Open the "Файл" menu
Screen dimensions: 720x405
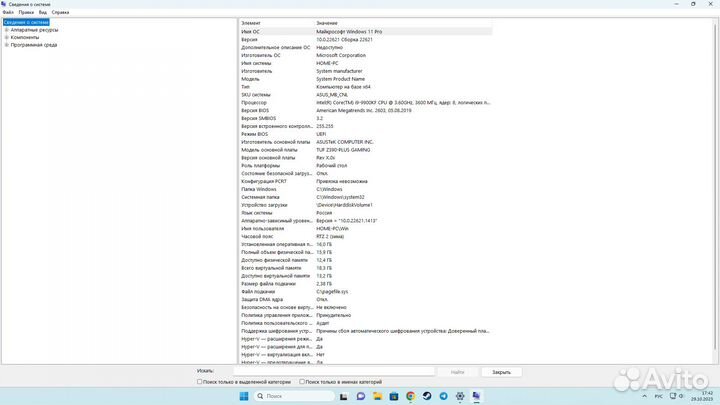8,12
